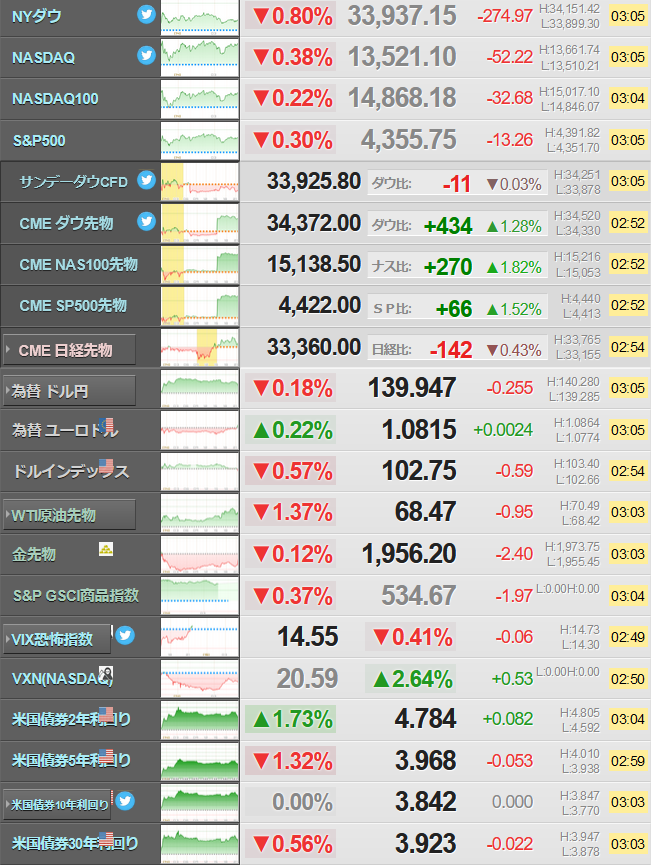
Task: Click Twitter icon next to サンデーダウCFD
Action: (x=146, y=180)
